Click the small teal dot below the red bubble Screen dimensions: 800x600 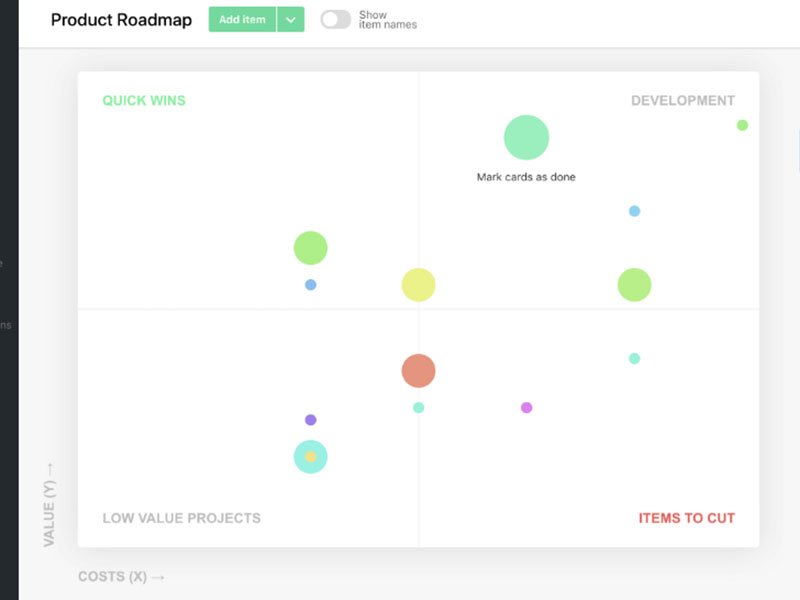(x=418, y=407)
